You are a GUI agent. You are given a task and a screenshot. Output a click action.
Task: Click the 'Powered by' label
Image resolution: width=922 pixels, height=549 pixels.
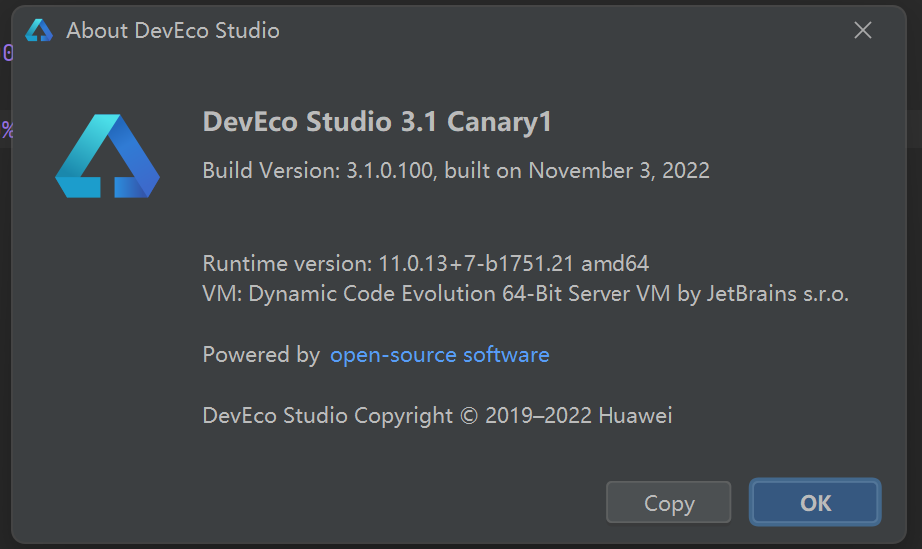pyautogui.click(x=261, y=355)
